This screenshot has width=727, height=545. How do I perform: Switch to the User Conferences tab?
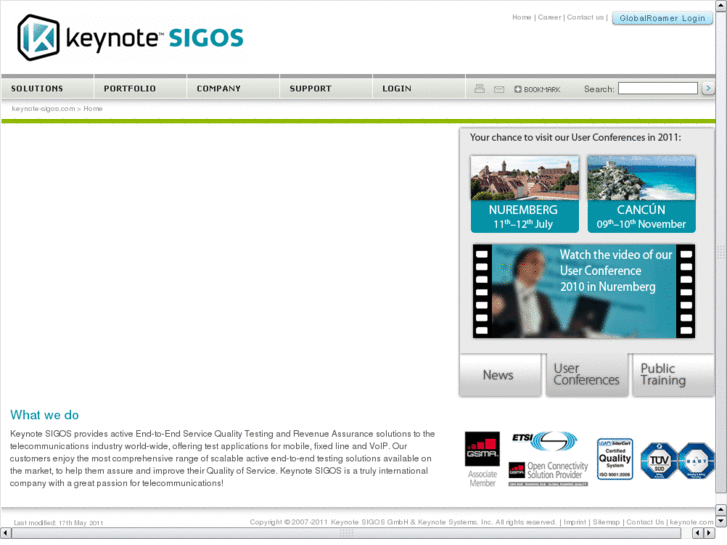coord(587,375)
